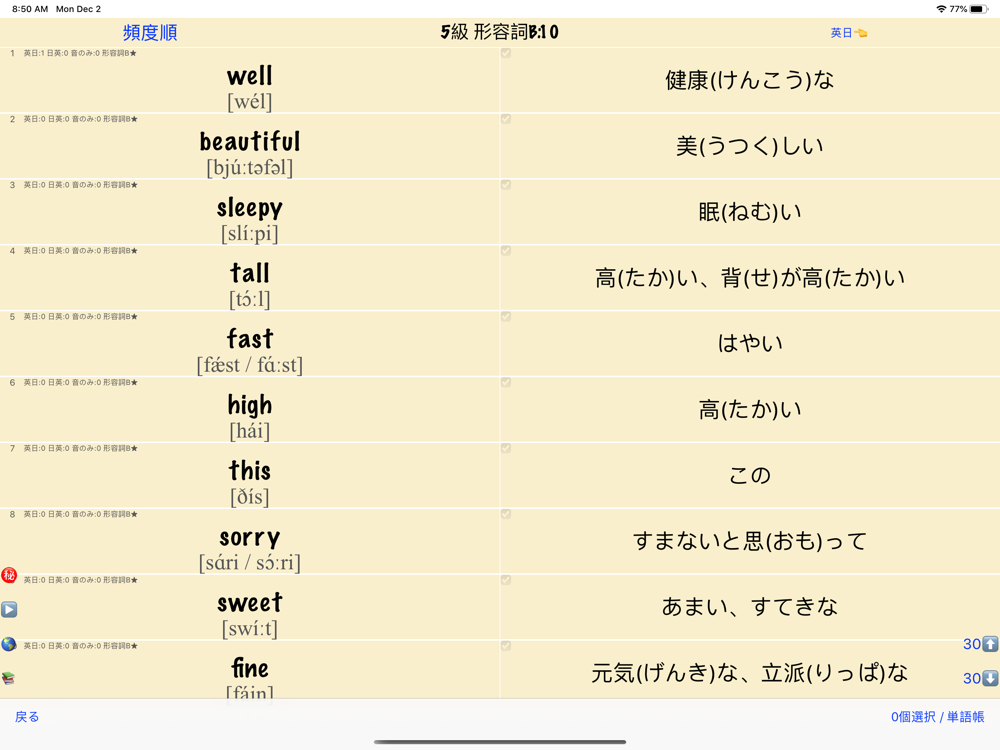The width and height of the screenshot is (1000, 750).
Task: Toggle checkbox for the word sleepy
Action: coord(506,185)
